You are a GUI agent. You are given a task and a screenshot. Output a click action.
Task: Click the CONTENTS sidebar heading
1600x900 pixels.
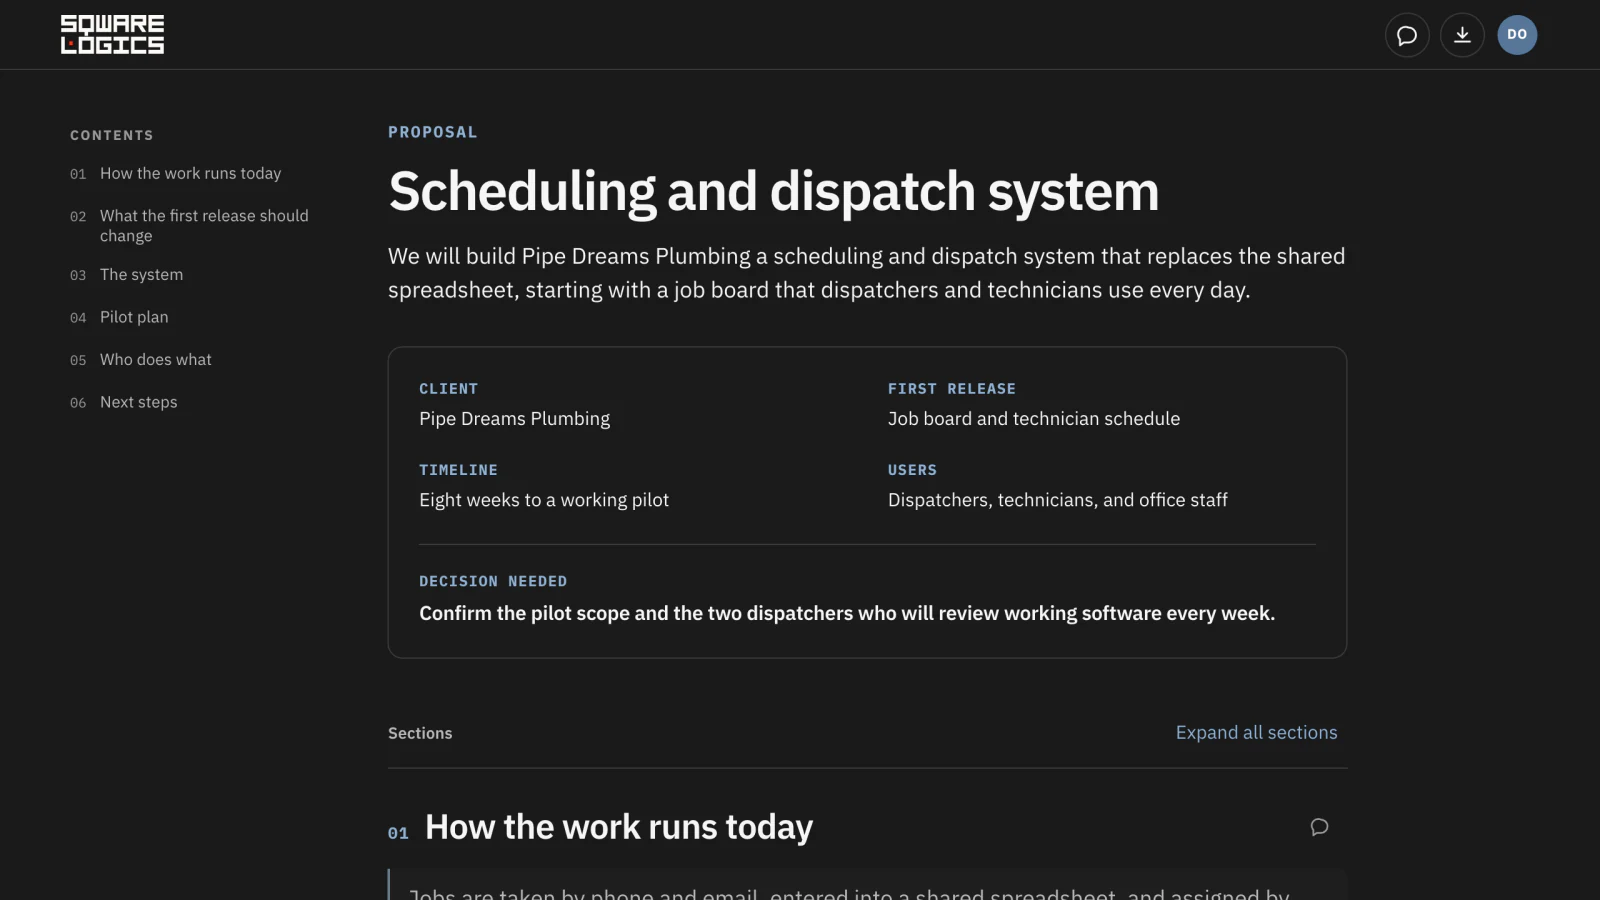(x=112, y=135)
